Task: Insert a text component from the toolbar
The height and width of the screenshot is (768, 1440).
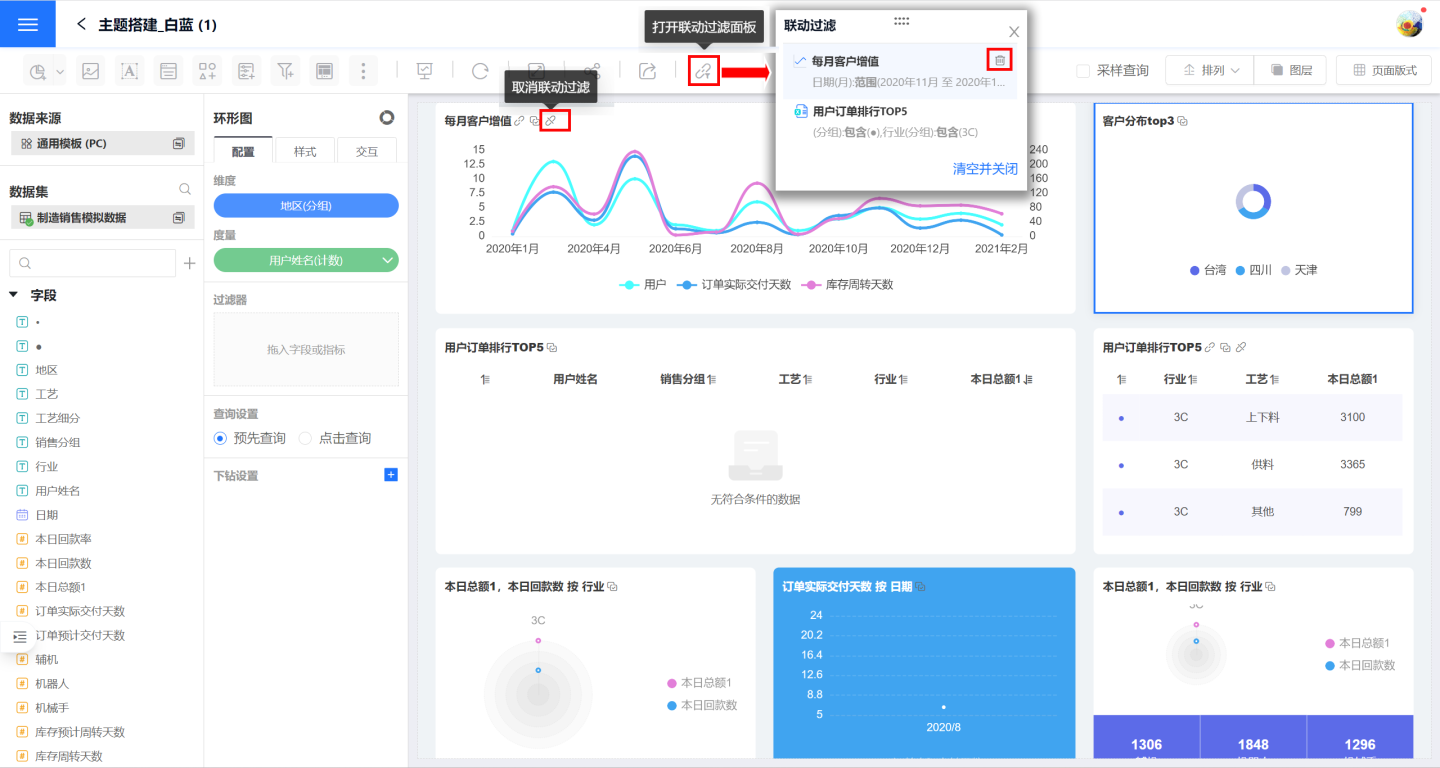Action: 129,71
